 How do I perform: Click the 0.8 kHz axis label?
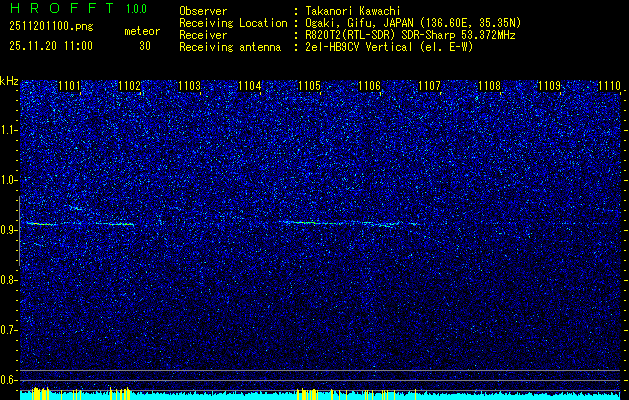(8, 280)
